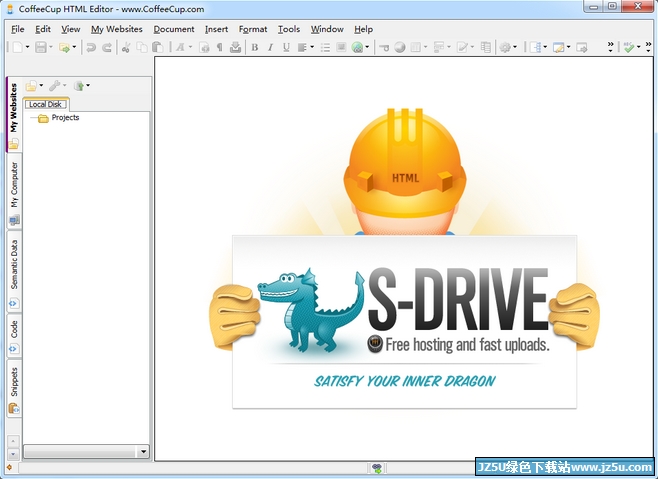Click the image insert icon beside list

pos(341,47)
